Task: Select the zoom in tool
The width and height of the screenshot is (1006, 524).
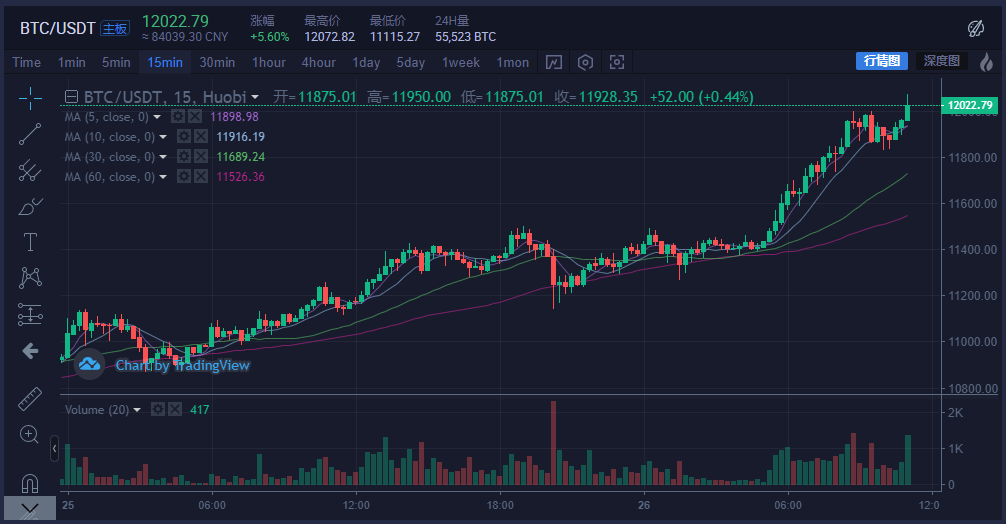Action: [30, 434]
